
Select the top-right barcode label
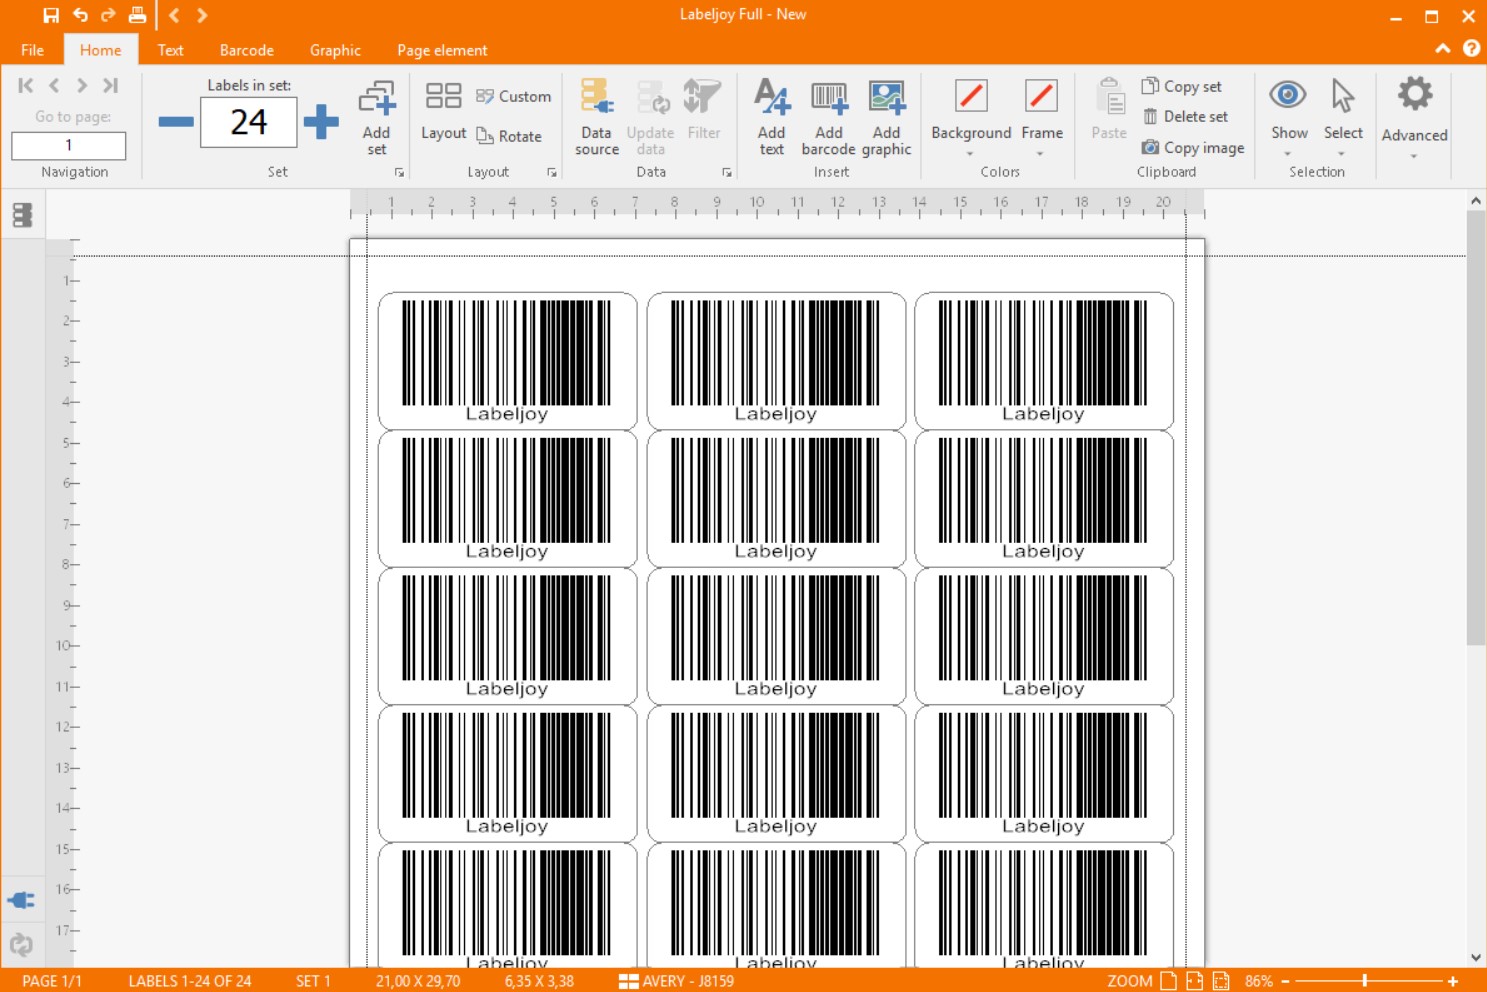point(1043,361)
